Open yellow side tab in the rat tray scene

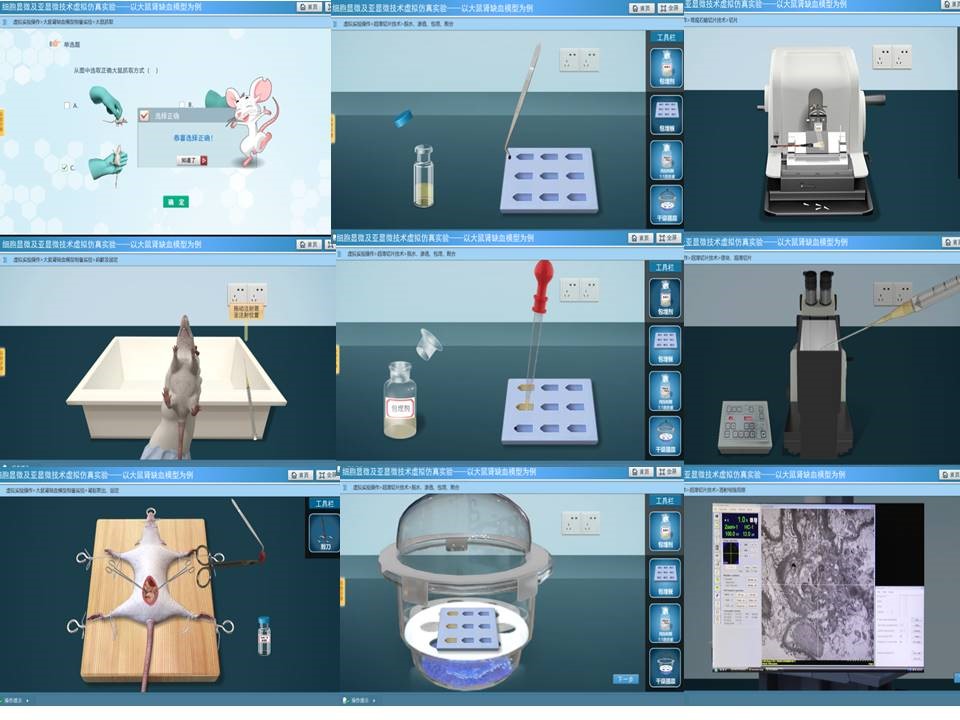pos(3,358)
